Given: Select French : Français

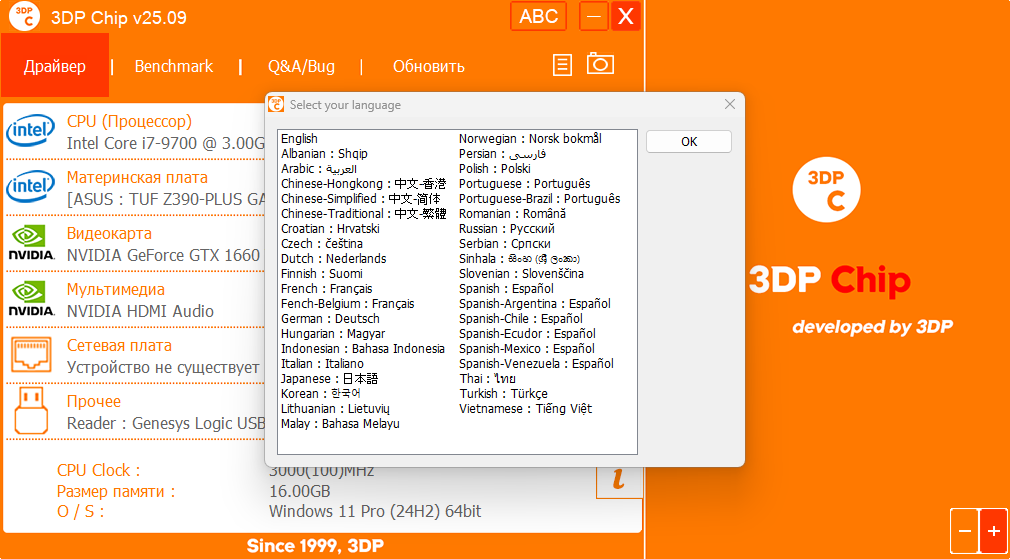Looking at the screenshot, I should [x=327, y=289].
